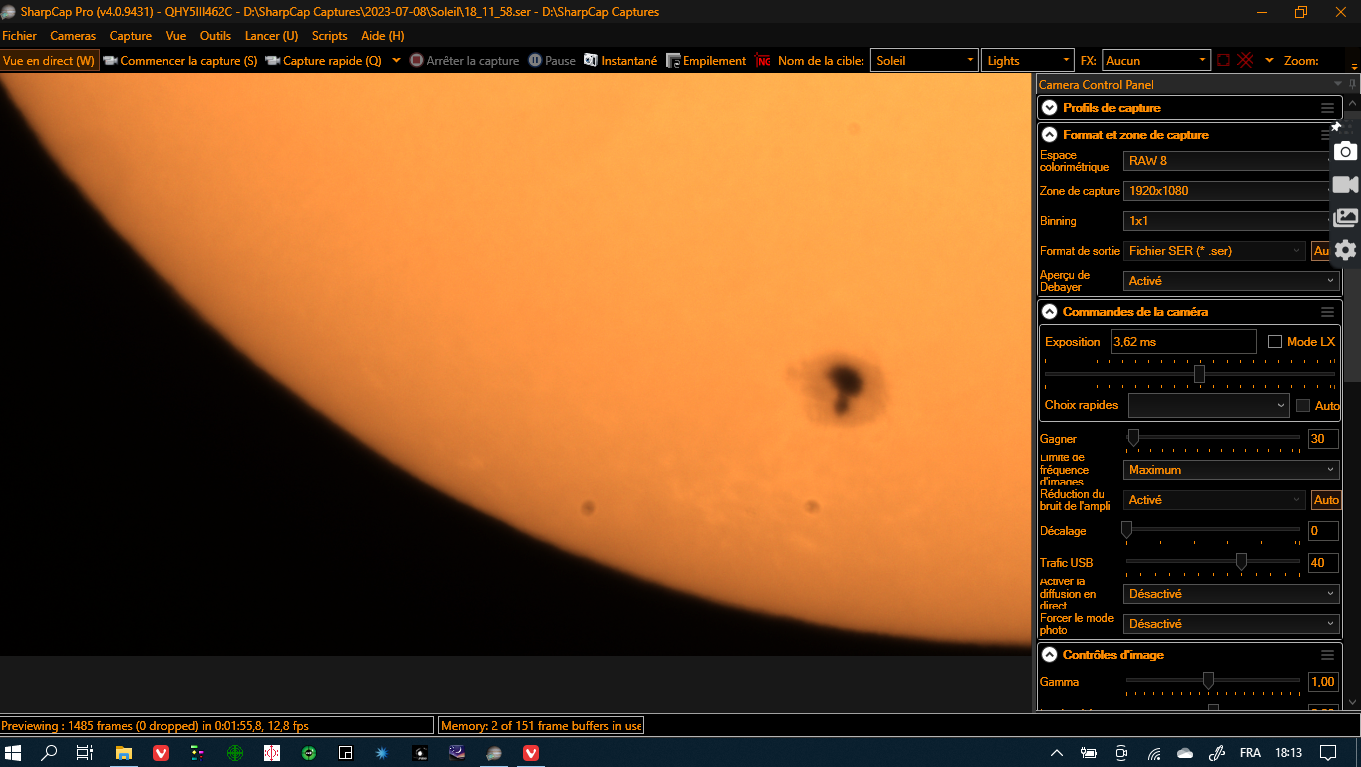Open the Espace colorimétrique RAW 8 dropdown
Screen dimensions: 1361x767
tap(1228, 161)
